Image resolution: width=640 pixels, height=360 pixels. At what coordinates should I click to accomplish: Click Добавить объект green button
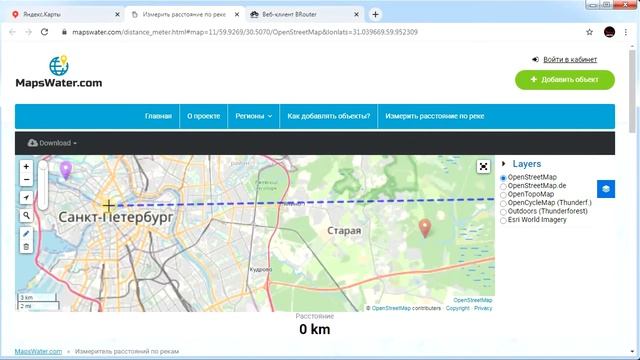[x=565, y=80]
